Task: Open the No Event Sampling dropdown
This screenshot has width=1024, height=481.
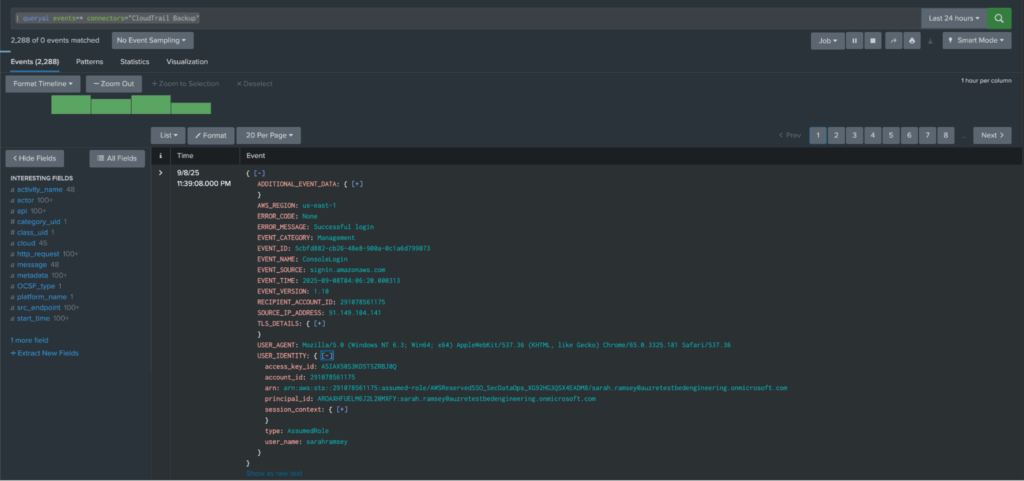Action: 152,40
